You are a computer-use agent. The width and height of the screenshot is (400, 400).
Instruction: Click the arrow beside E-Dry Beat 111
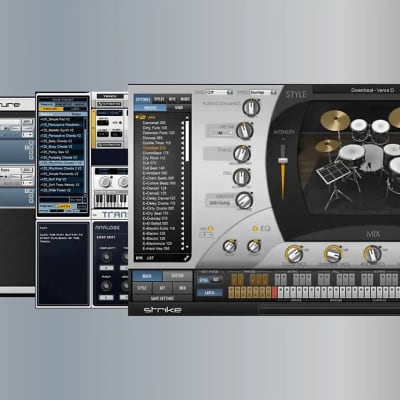coord(182,213)
